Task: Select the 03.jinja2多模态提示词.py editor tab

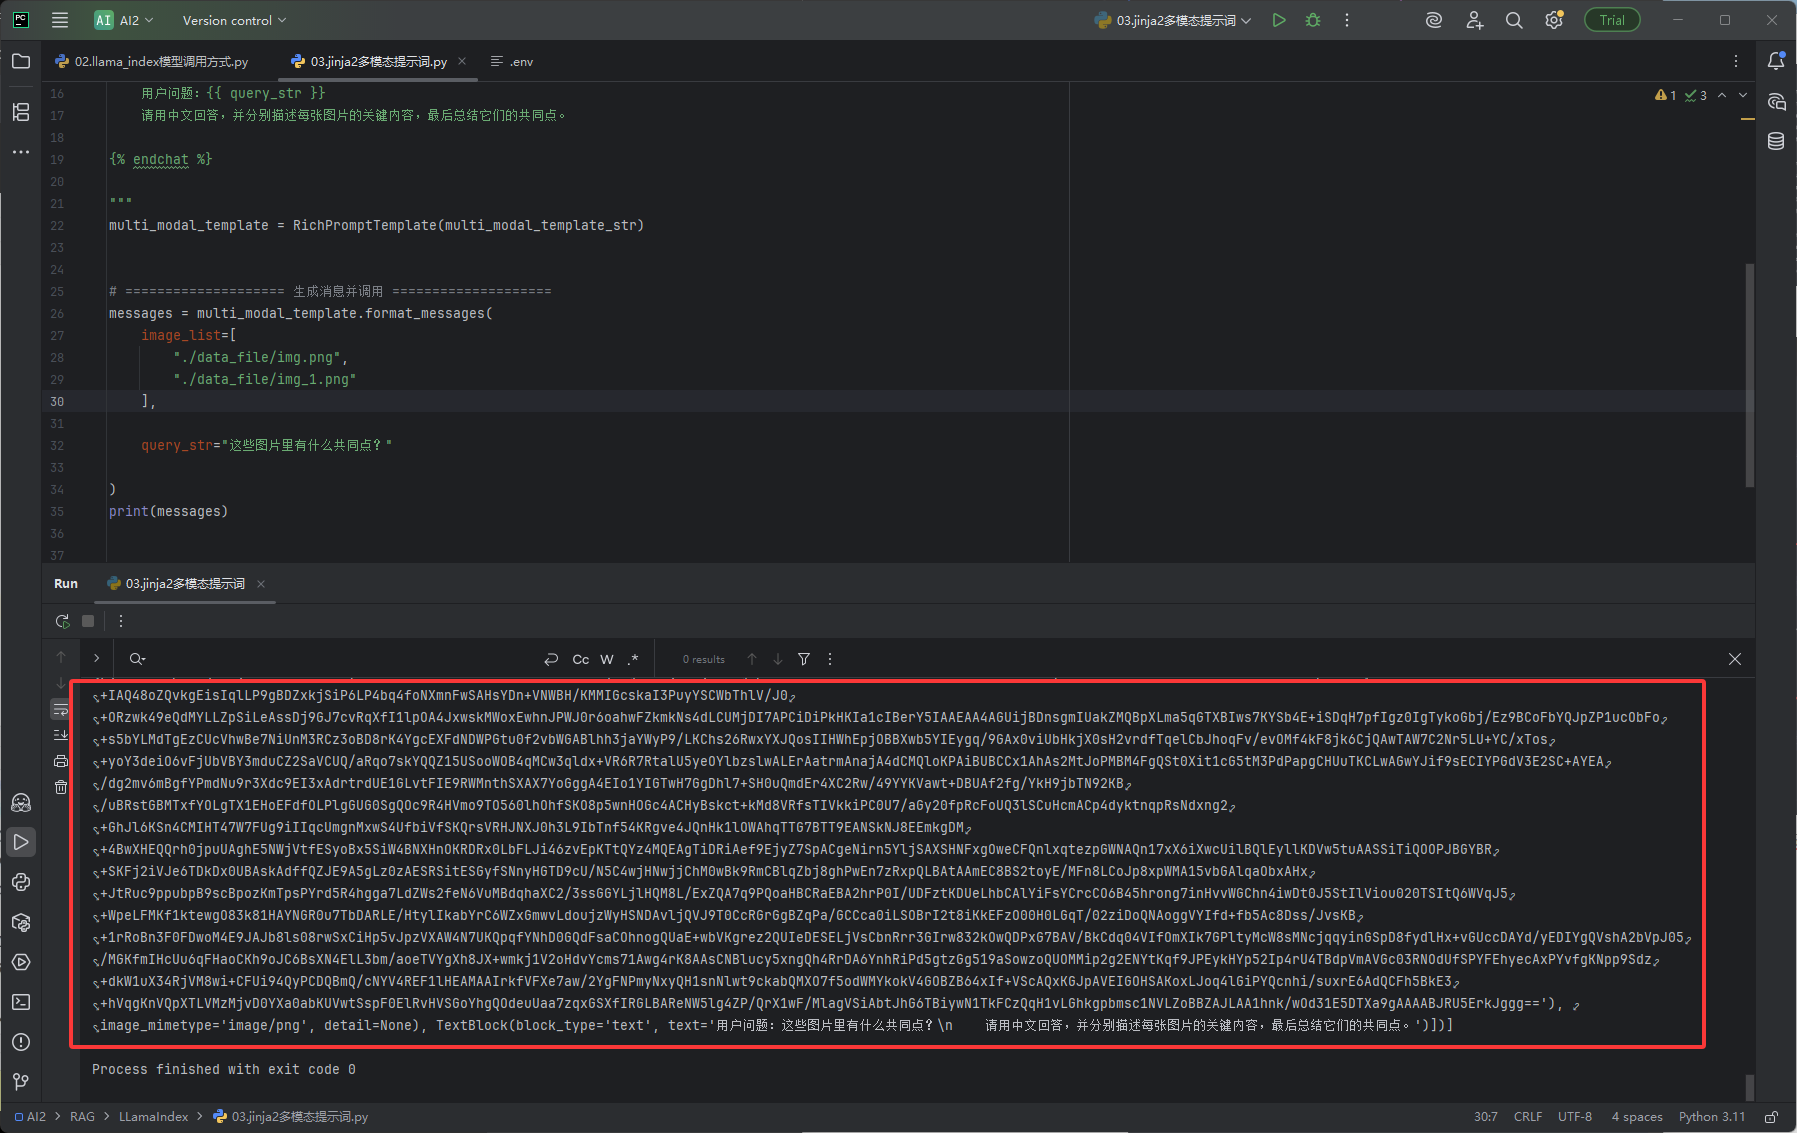Action: (370, 61)
